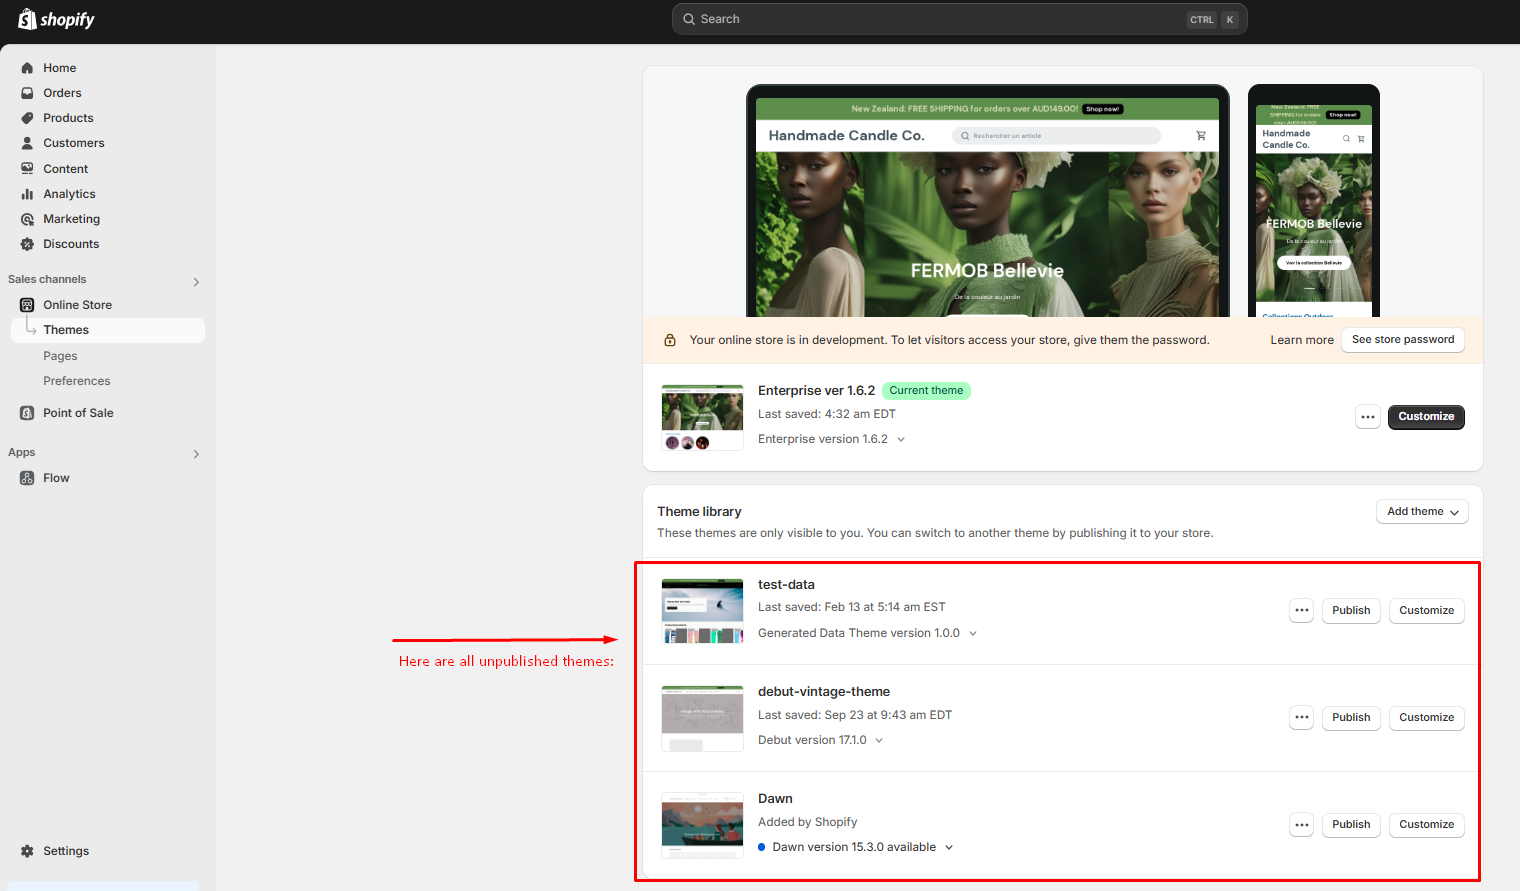Click the Enterprise theme thumbnail image

pos(702,417)
